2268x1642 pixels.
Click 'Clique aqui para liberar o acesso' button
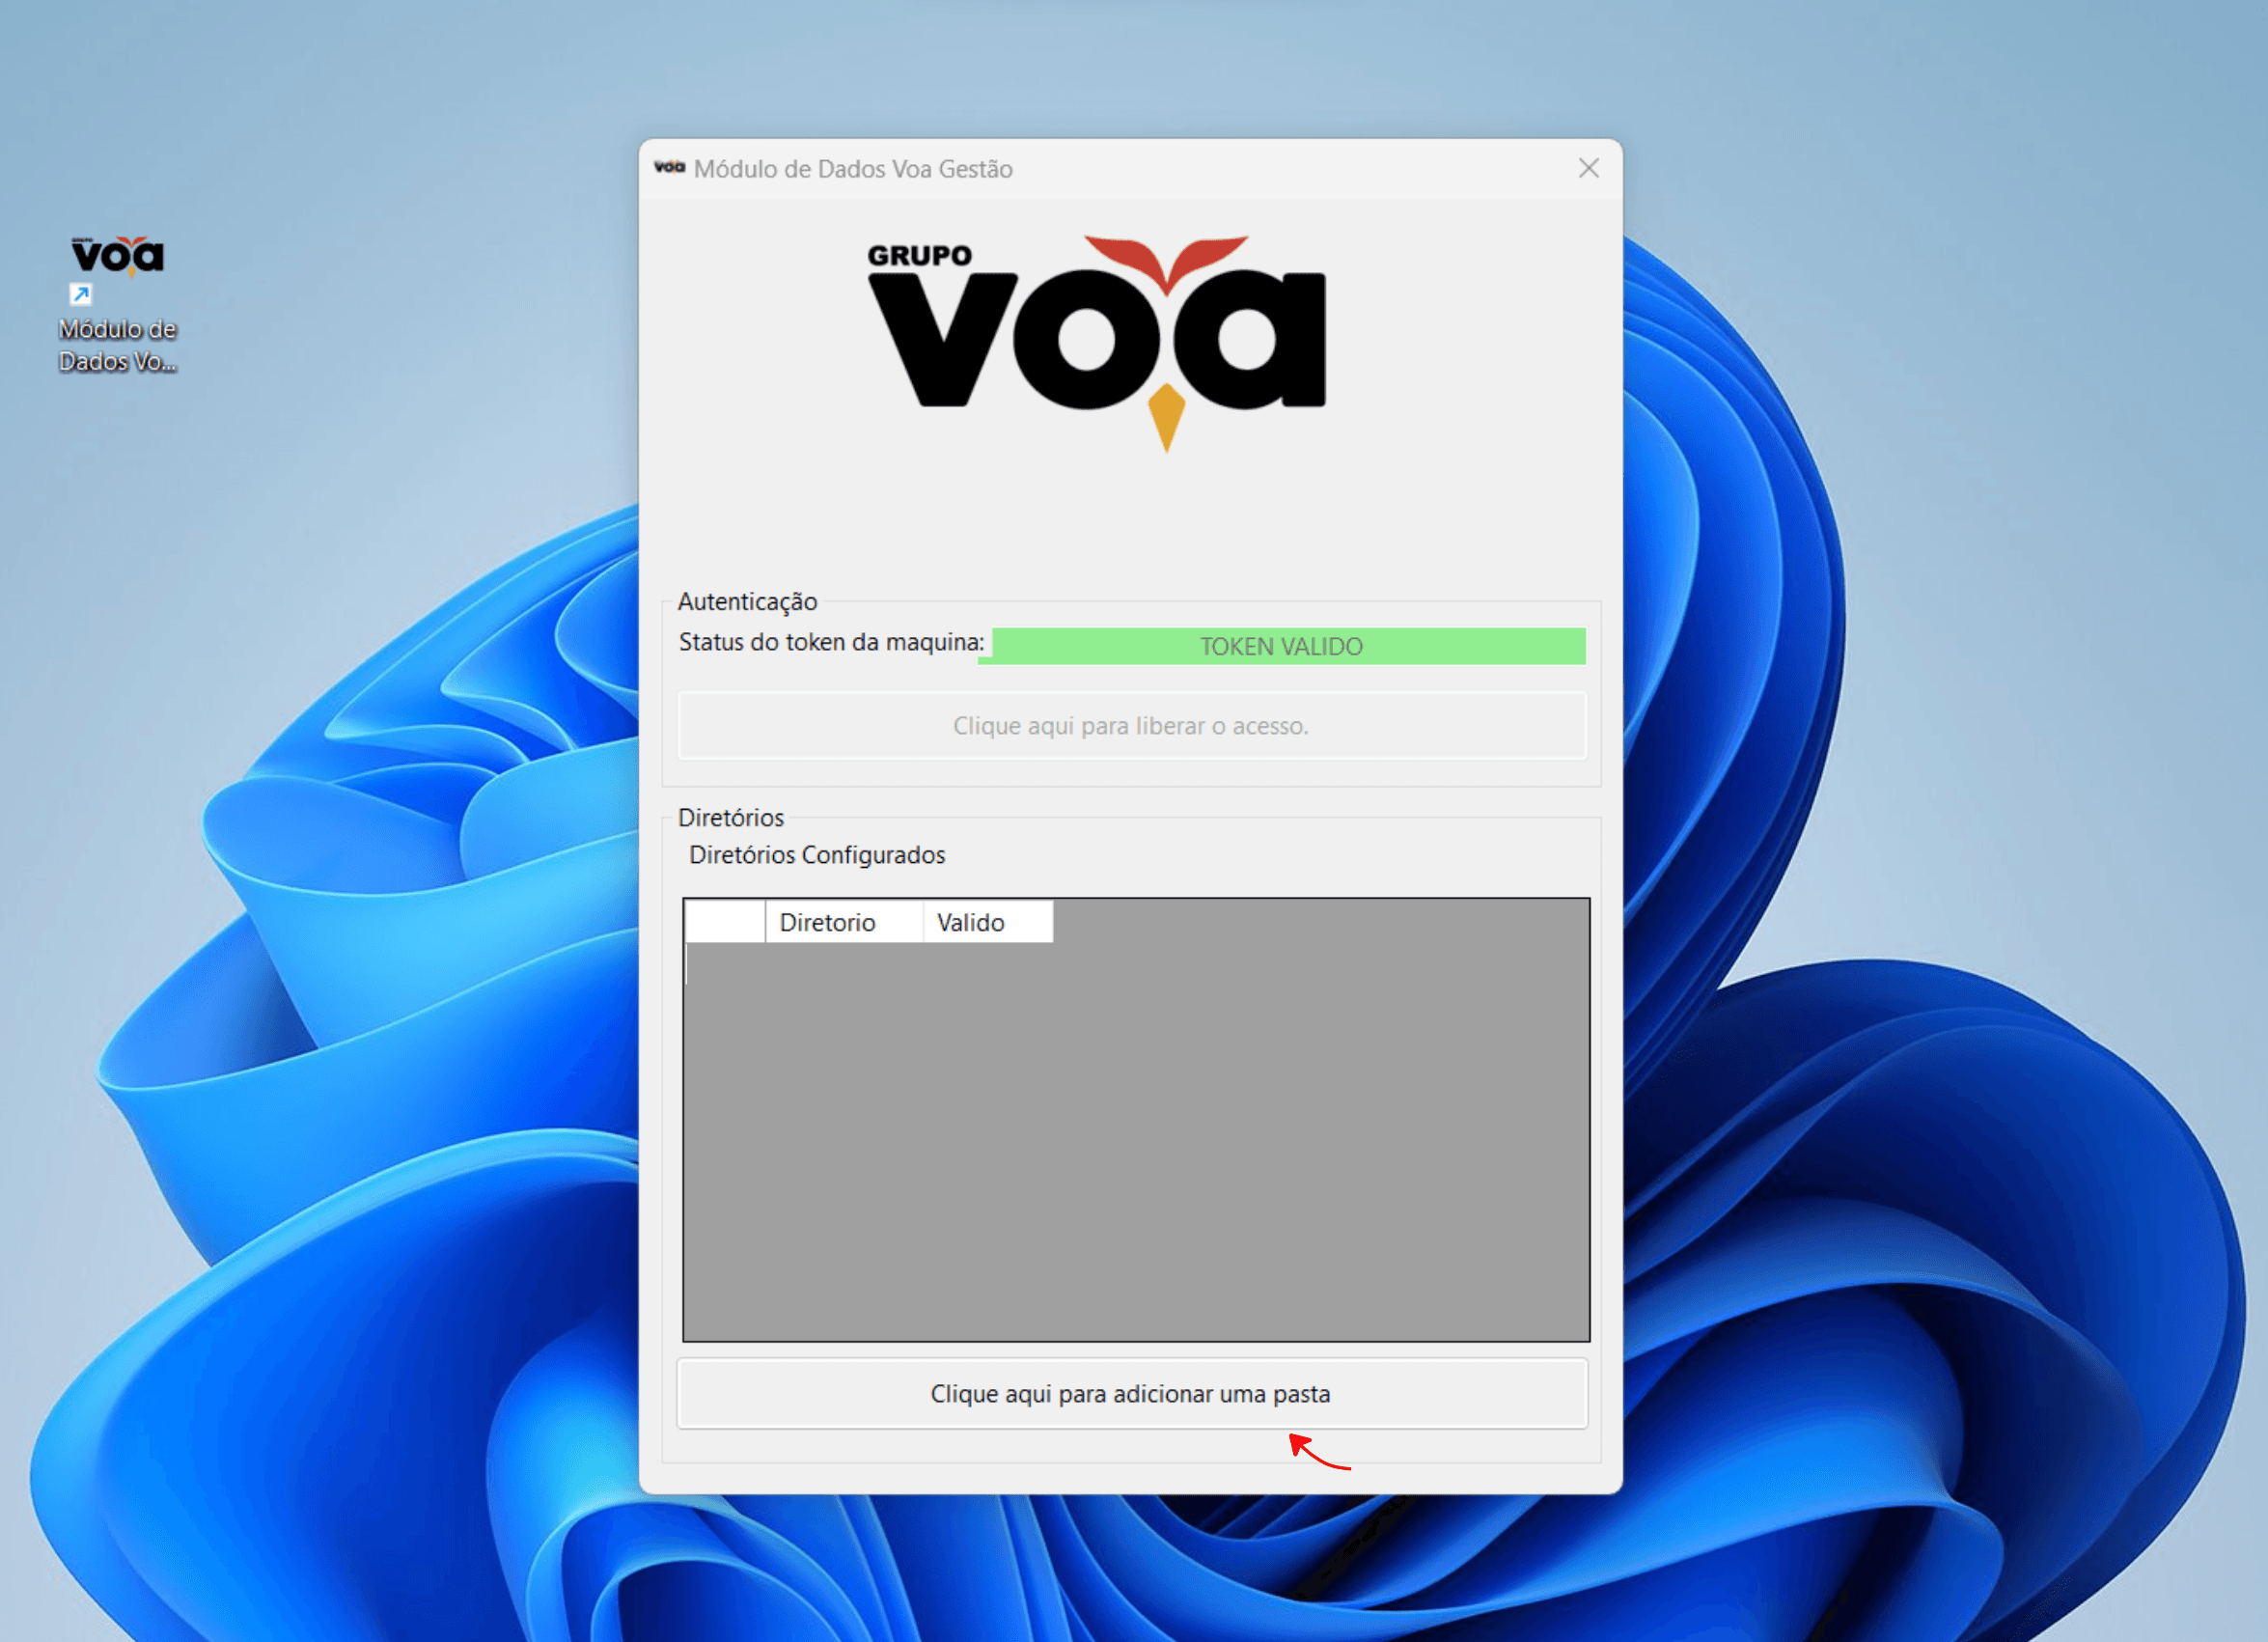click(1131, 725)
